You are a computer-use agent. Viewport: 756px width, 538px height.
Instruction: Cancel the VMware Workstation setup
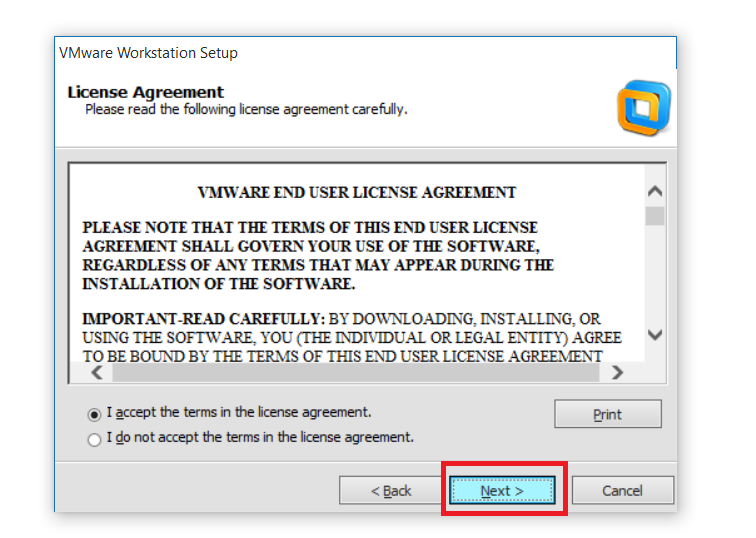pyautogui.click(x=622, y=491)
